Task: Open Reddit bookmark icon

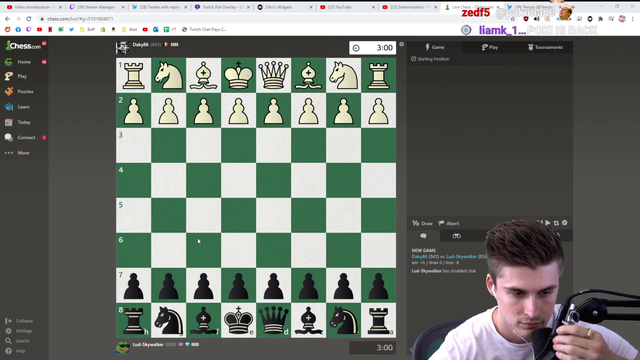Action: click(x=7, y=29)
